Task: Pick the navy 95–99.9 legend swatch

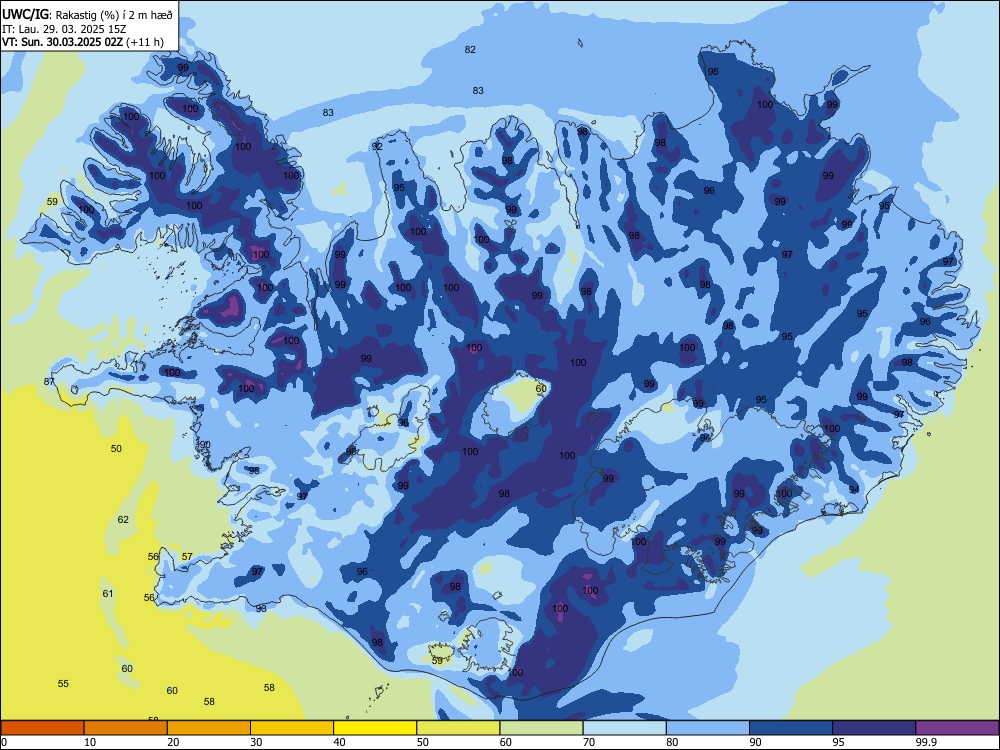Action: pos(874,728)
